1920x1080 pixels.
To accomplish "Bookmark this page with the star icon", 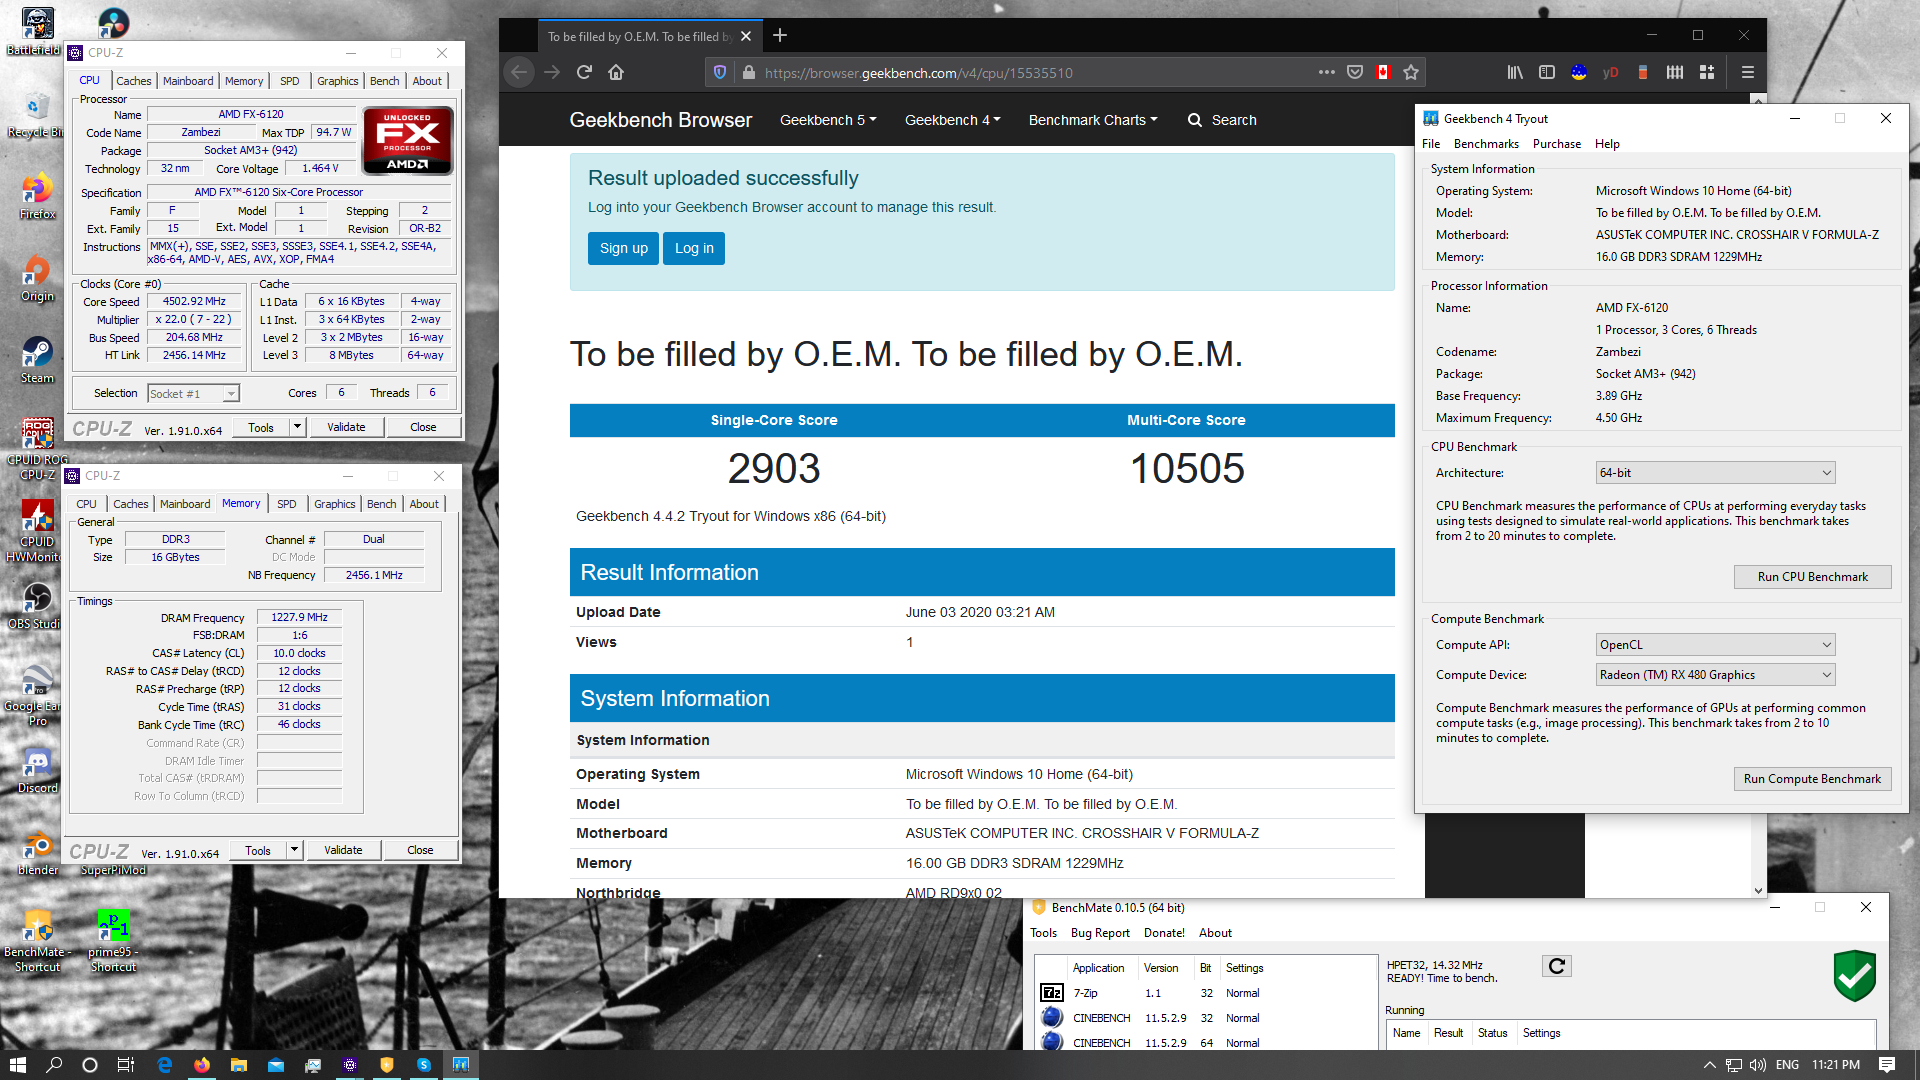I will (x=1410, y=72).
